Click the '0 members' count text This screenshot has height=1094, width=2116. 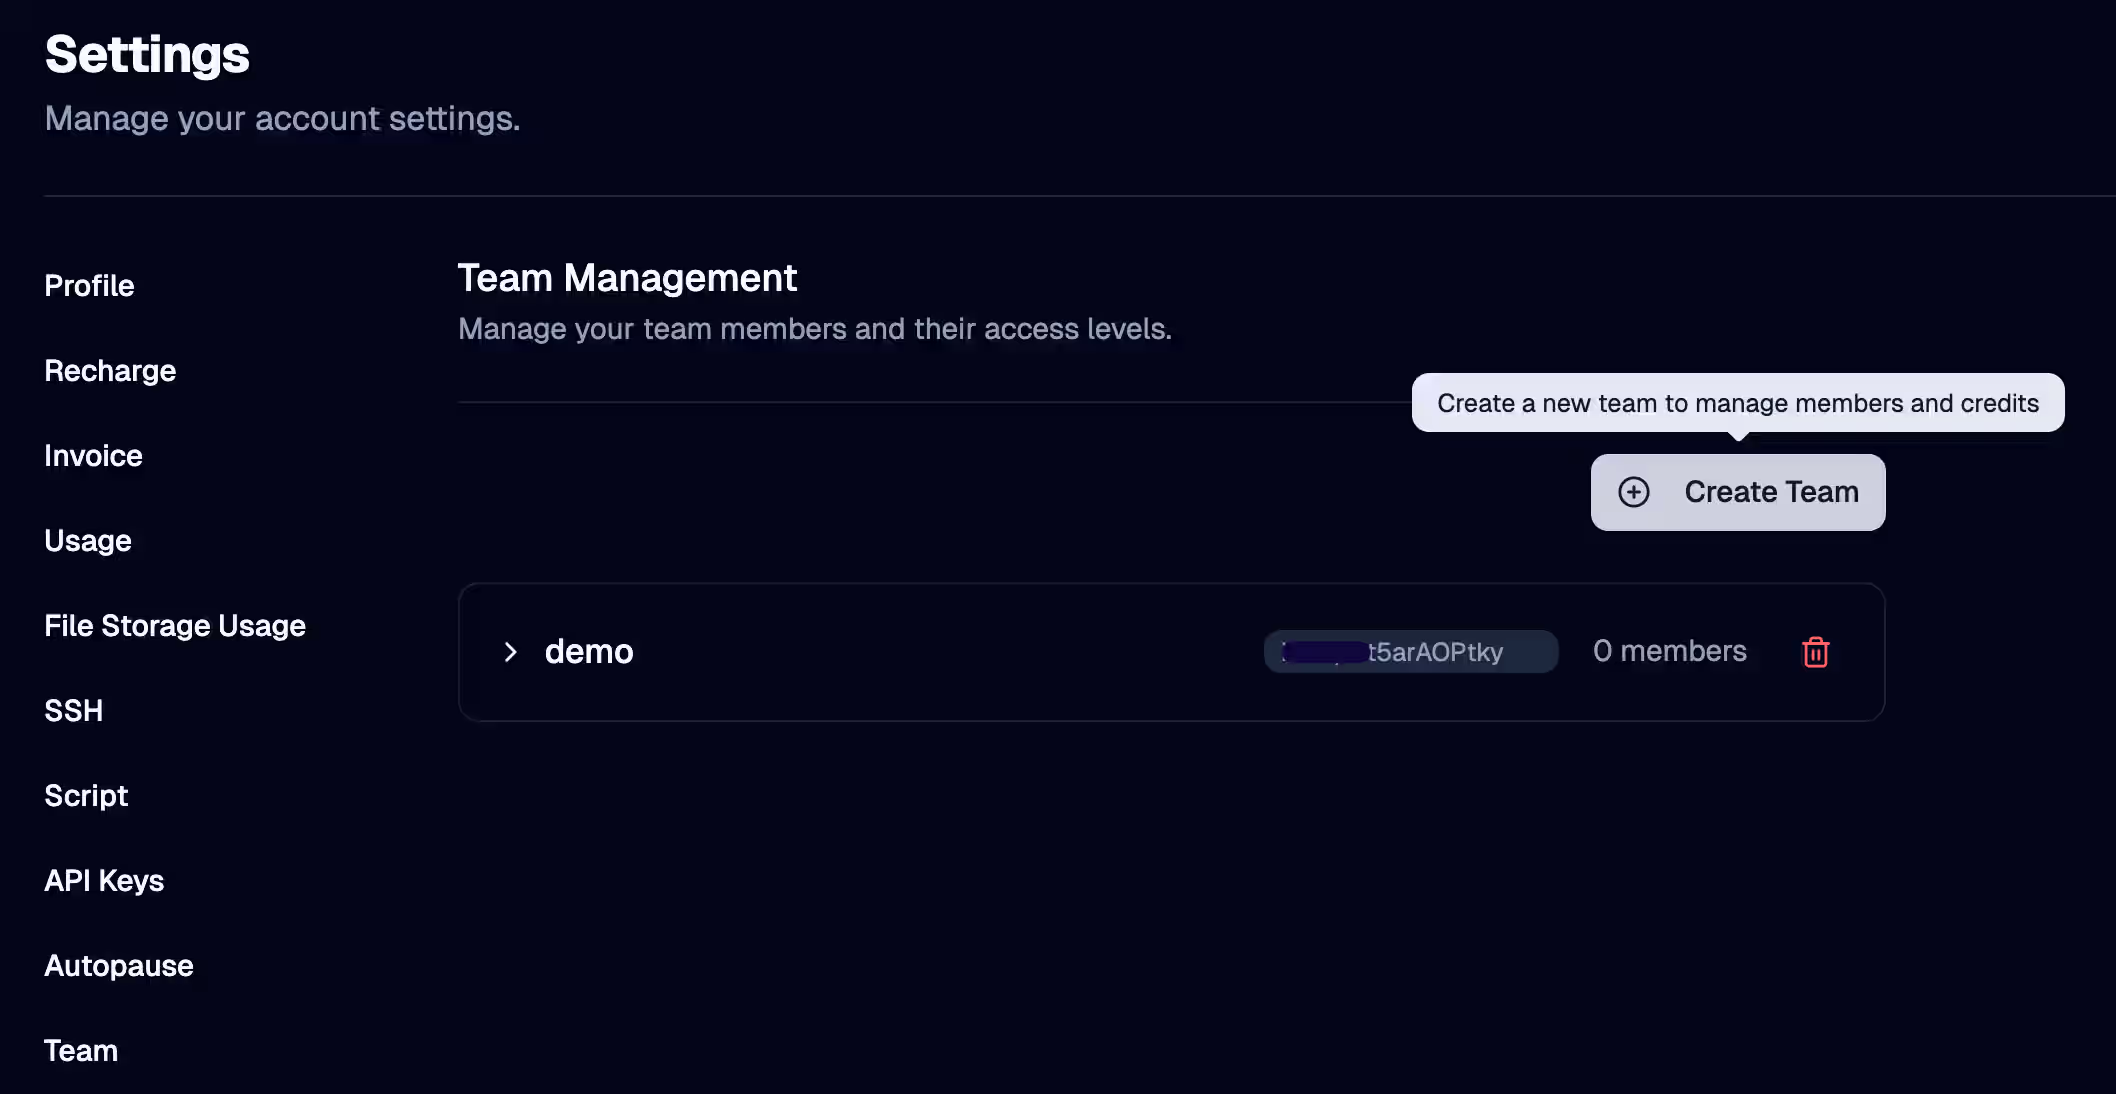tap(1669, 651)
